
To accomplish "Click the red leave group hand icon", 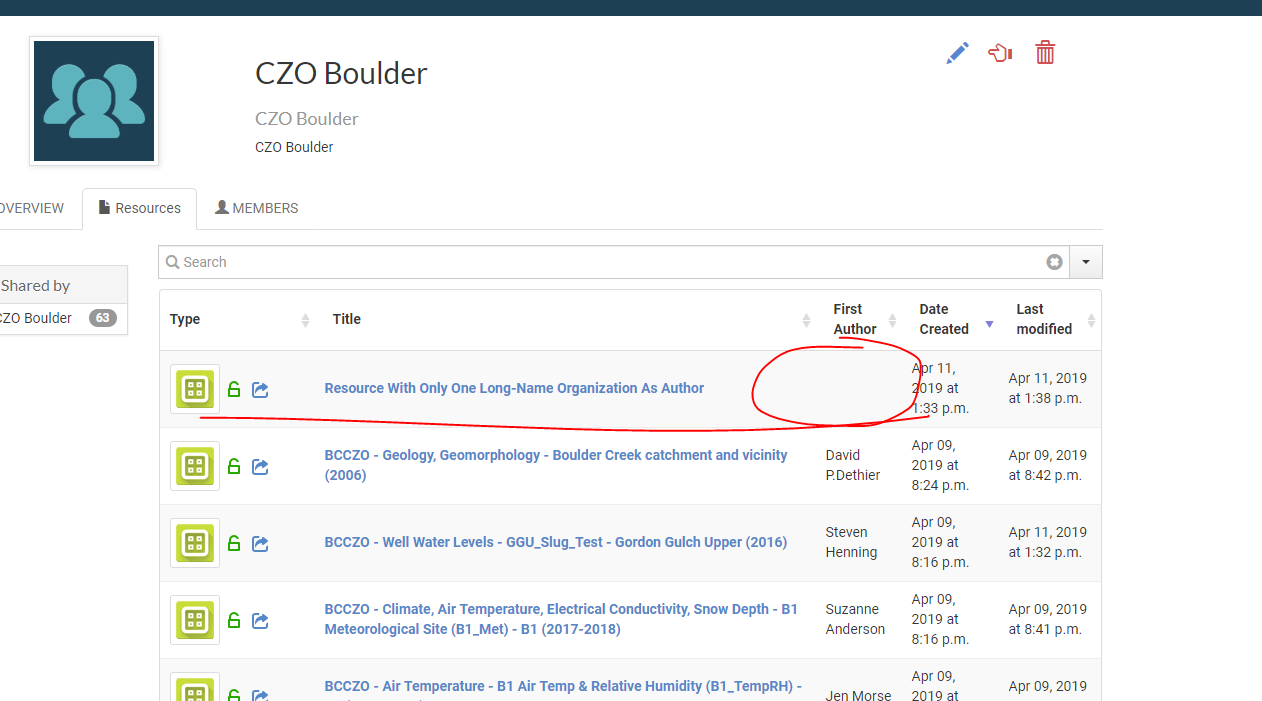I will (x=1000, y=53).
